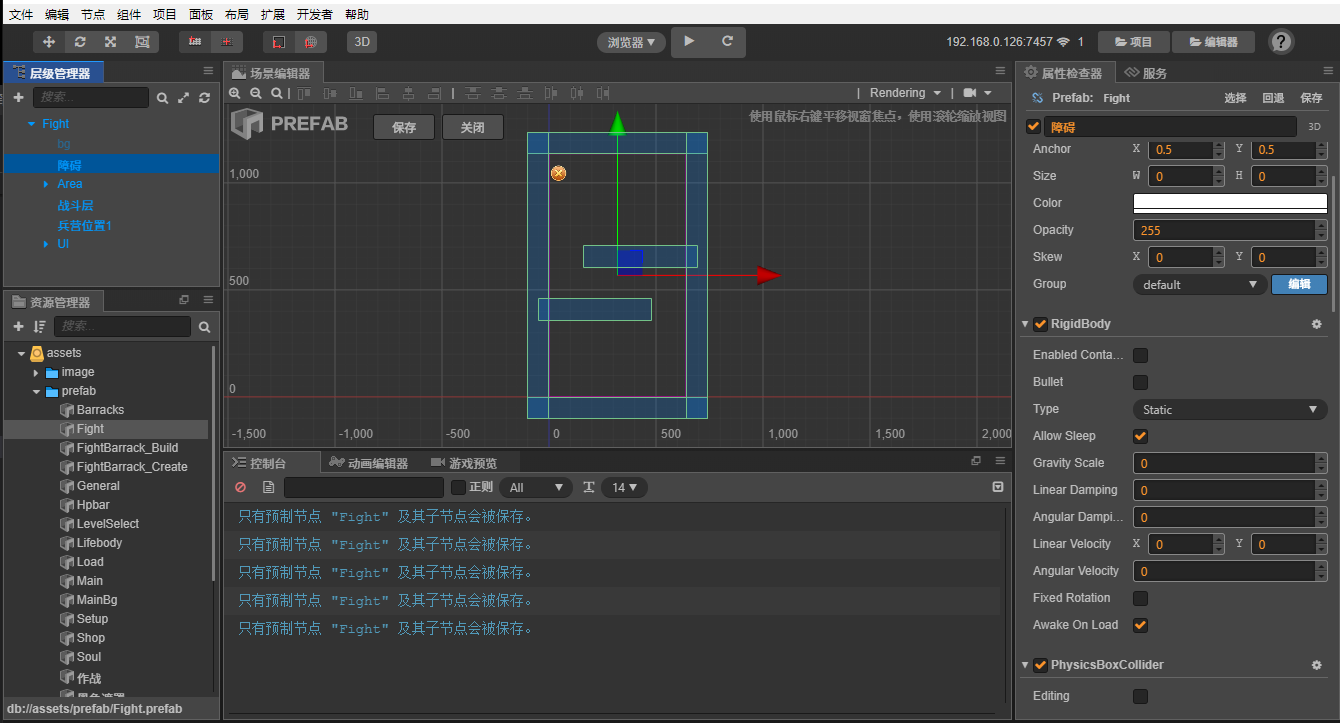Toggle the Allow Sleep checkbox
This screenshot has width=1340, height=723.
coord(1140,436)
